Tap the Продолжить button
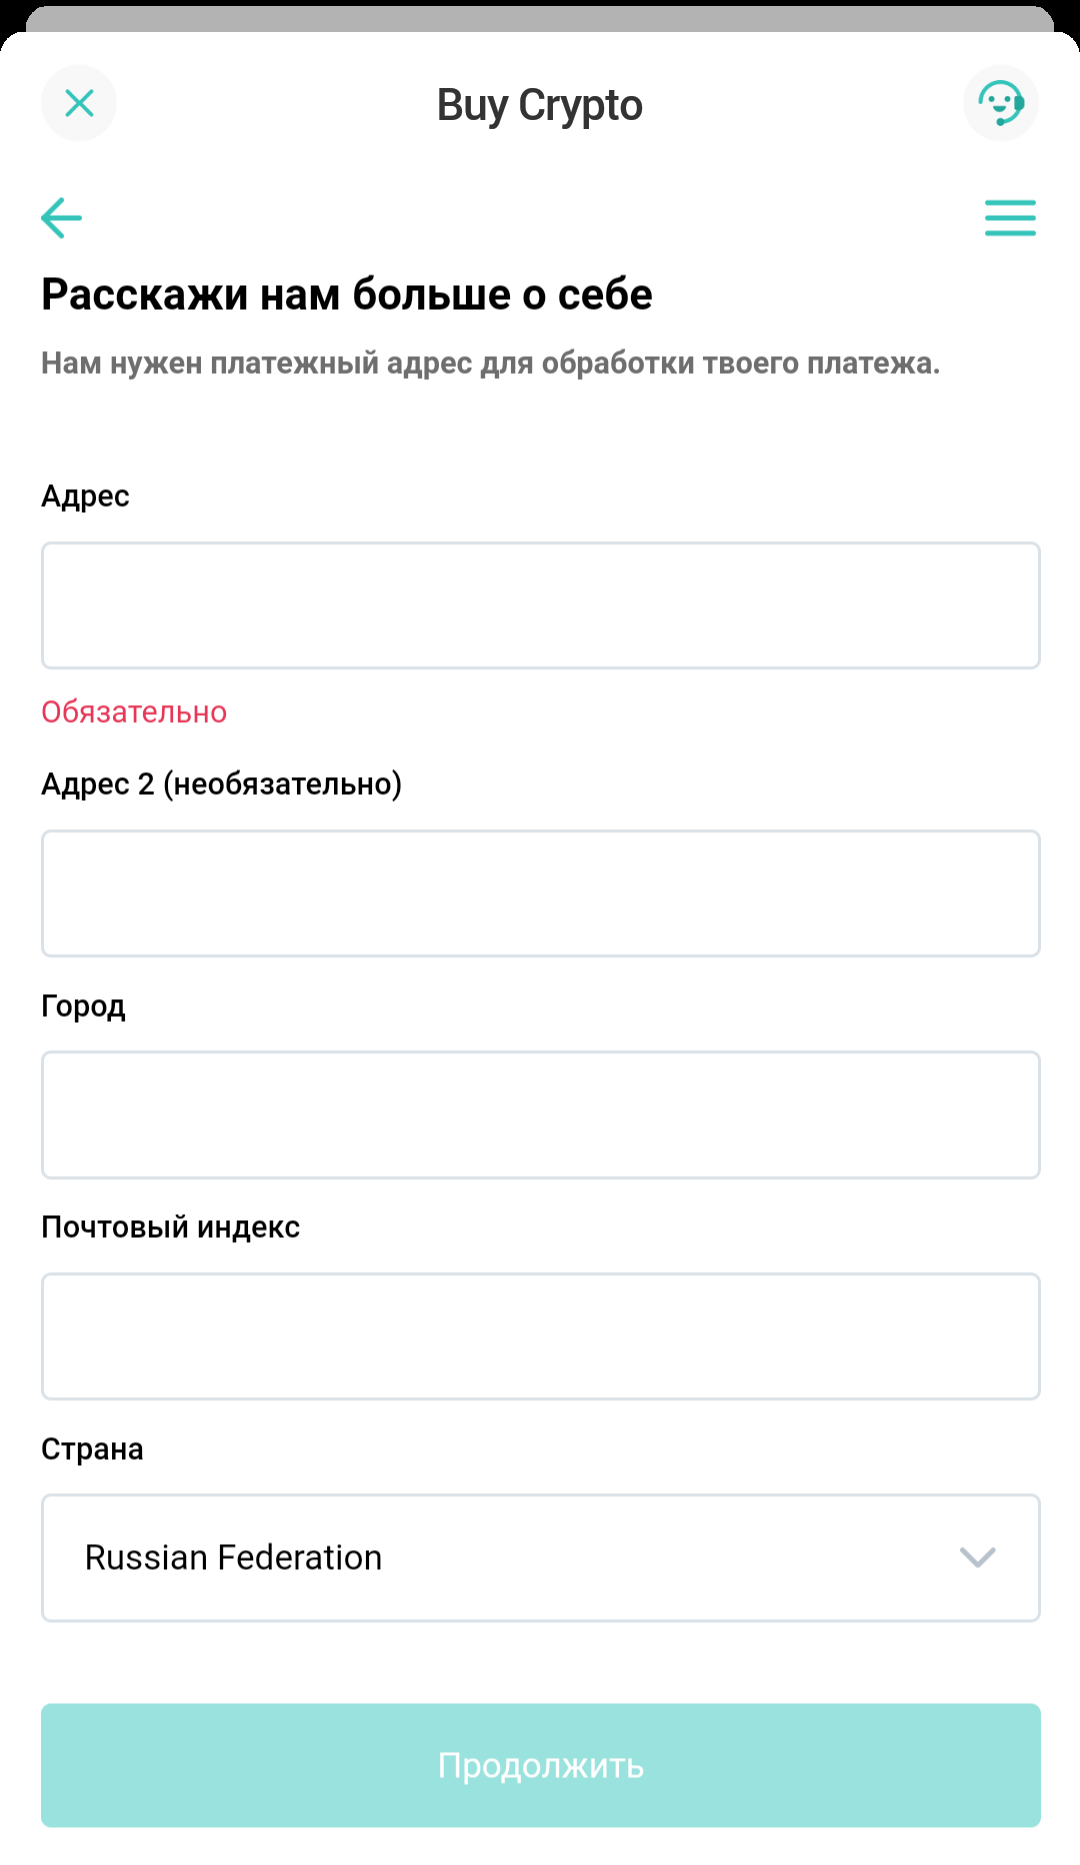The width and height of the screenshot is (1080, 1865). [x=541, y=1766]
